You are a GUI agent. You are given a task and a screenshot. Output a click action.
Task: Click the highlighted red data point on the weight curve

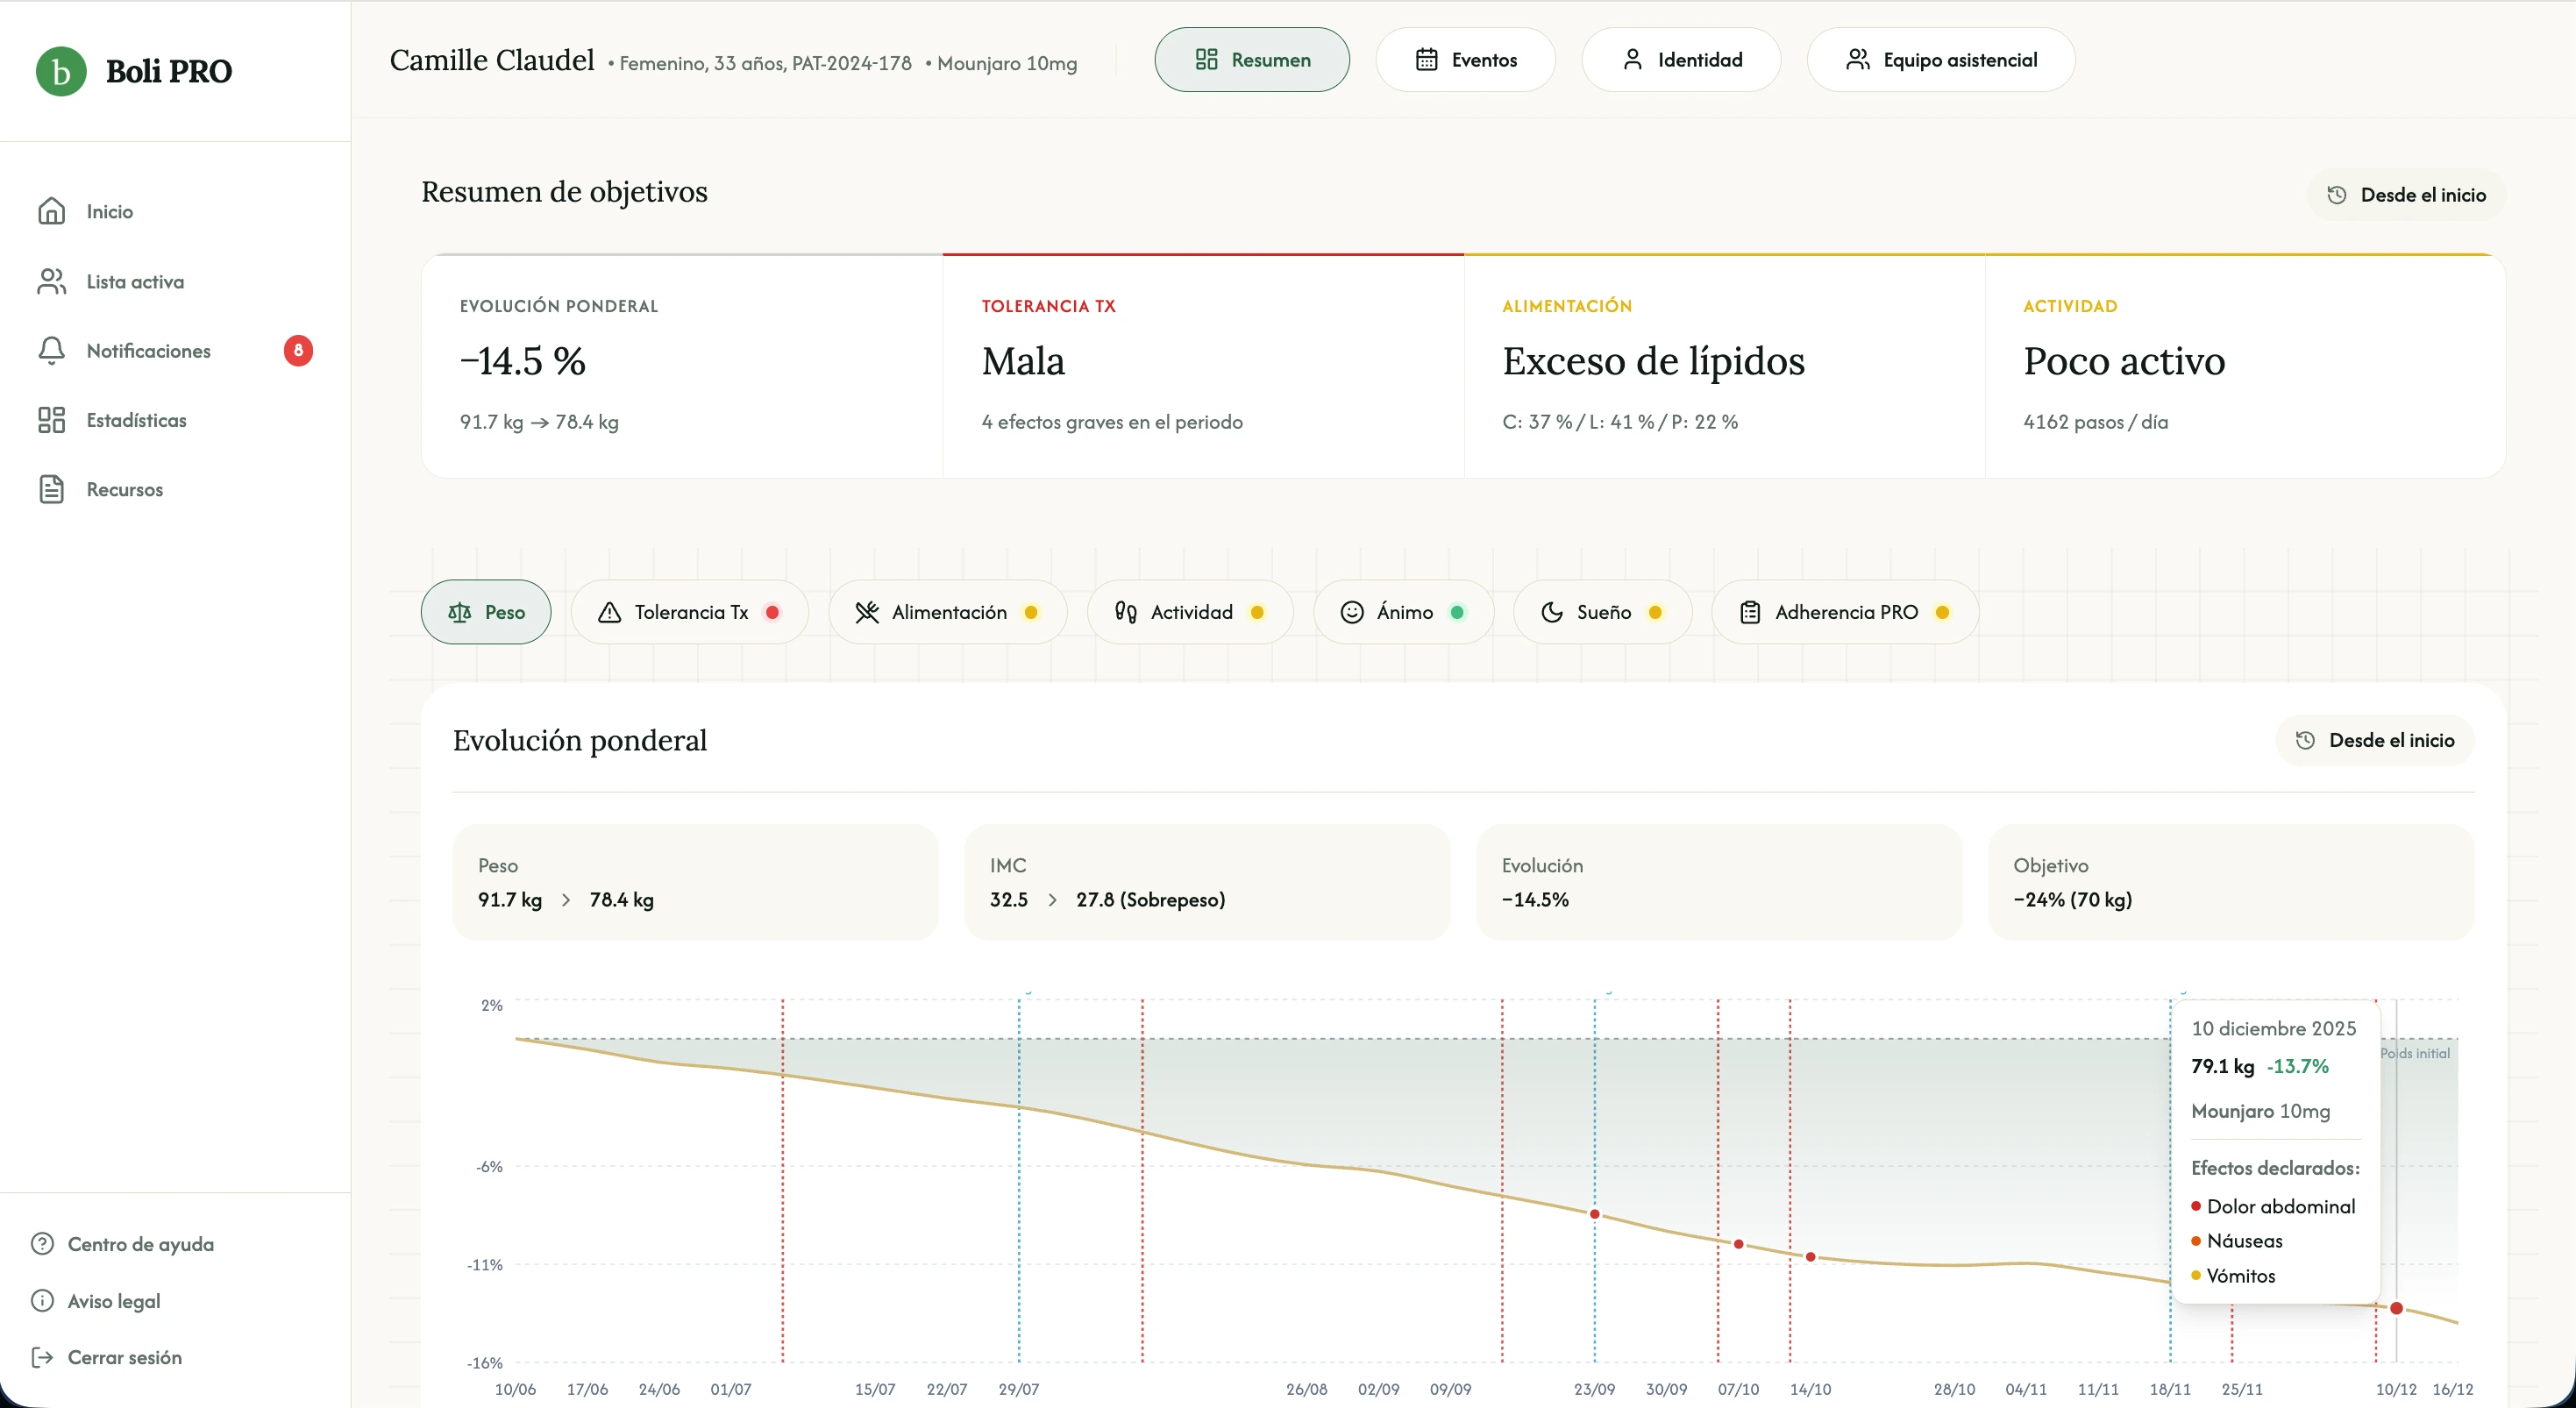pyautogui.click(x=2396, y=1308)
